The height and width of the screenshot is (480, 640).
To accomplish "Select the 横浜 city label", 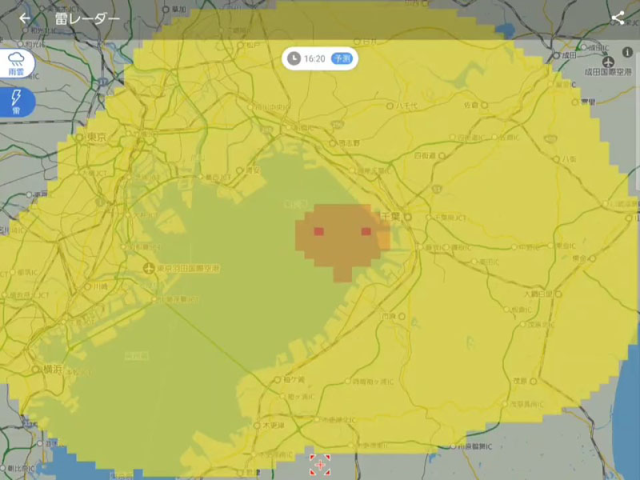I will (x=51, y=369).
